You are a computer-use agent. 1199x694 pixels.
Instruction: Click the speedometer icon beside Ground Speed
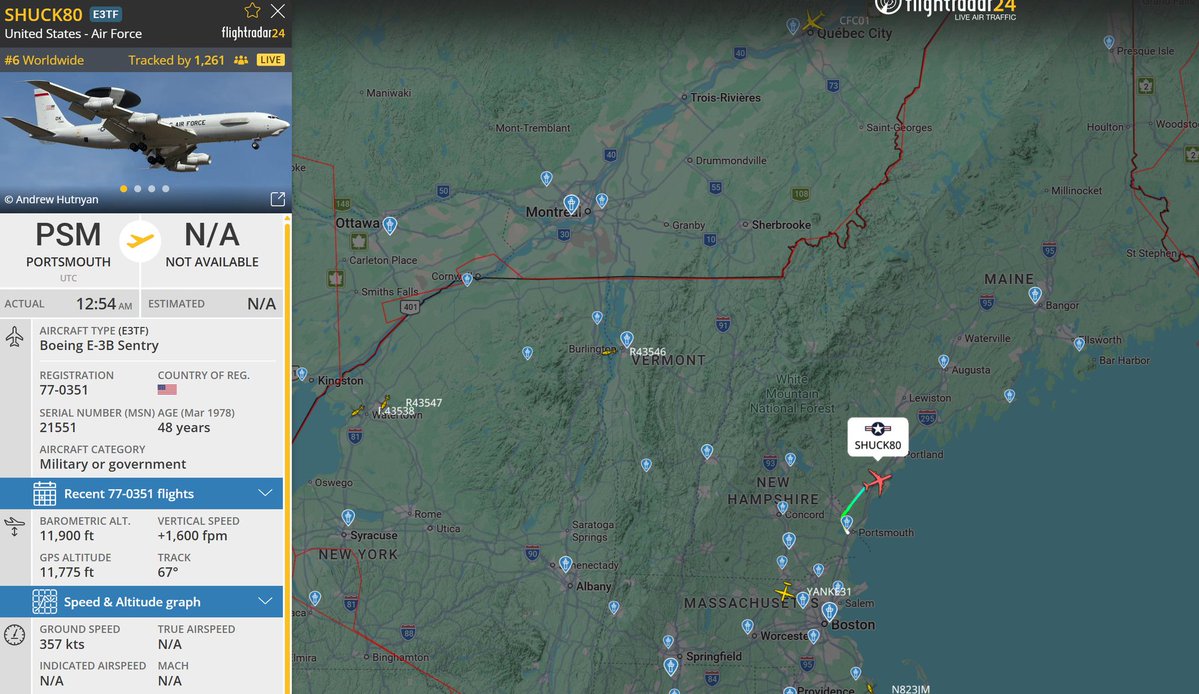point(15,635)
